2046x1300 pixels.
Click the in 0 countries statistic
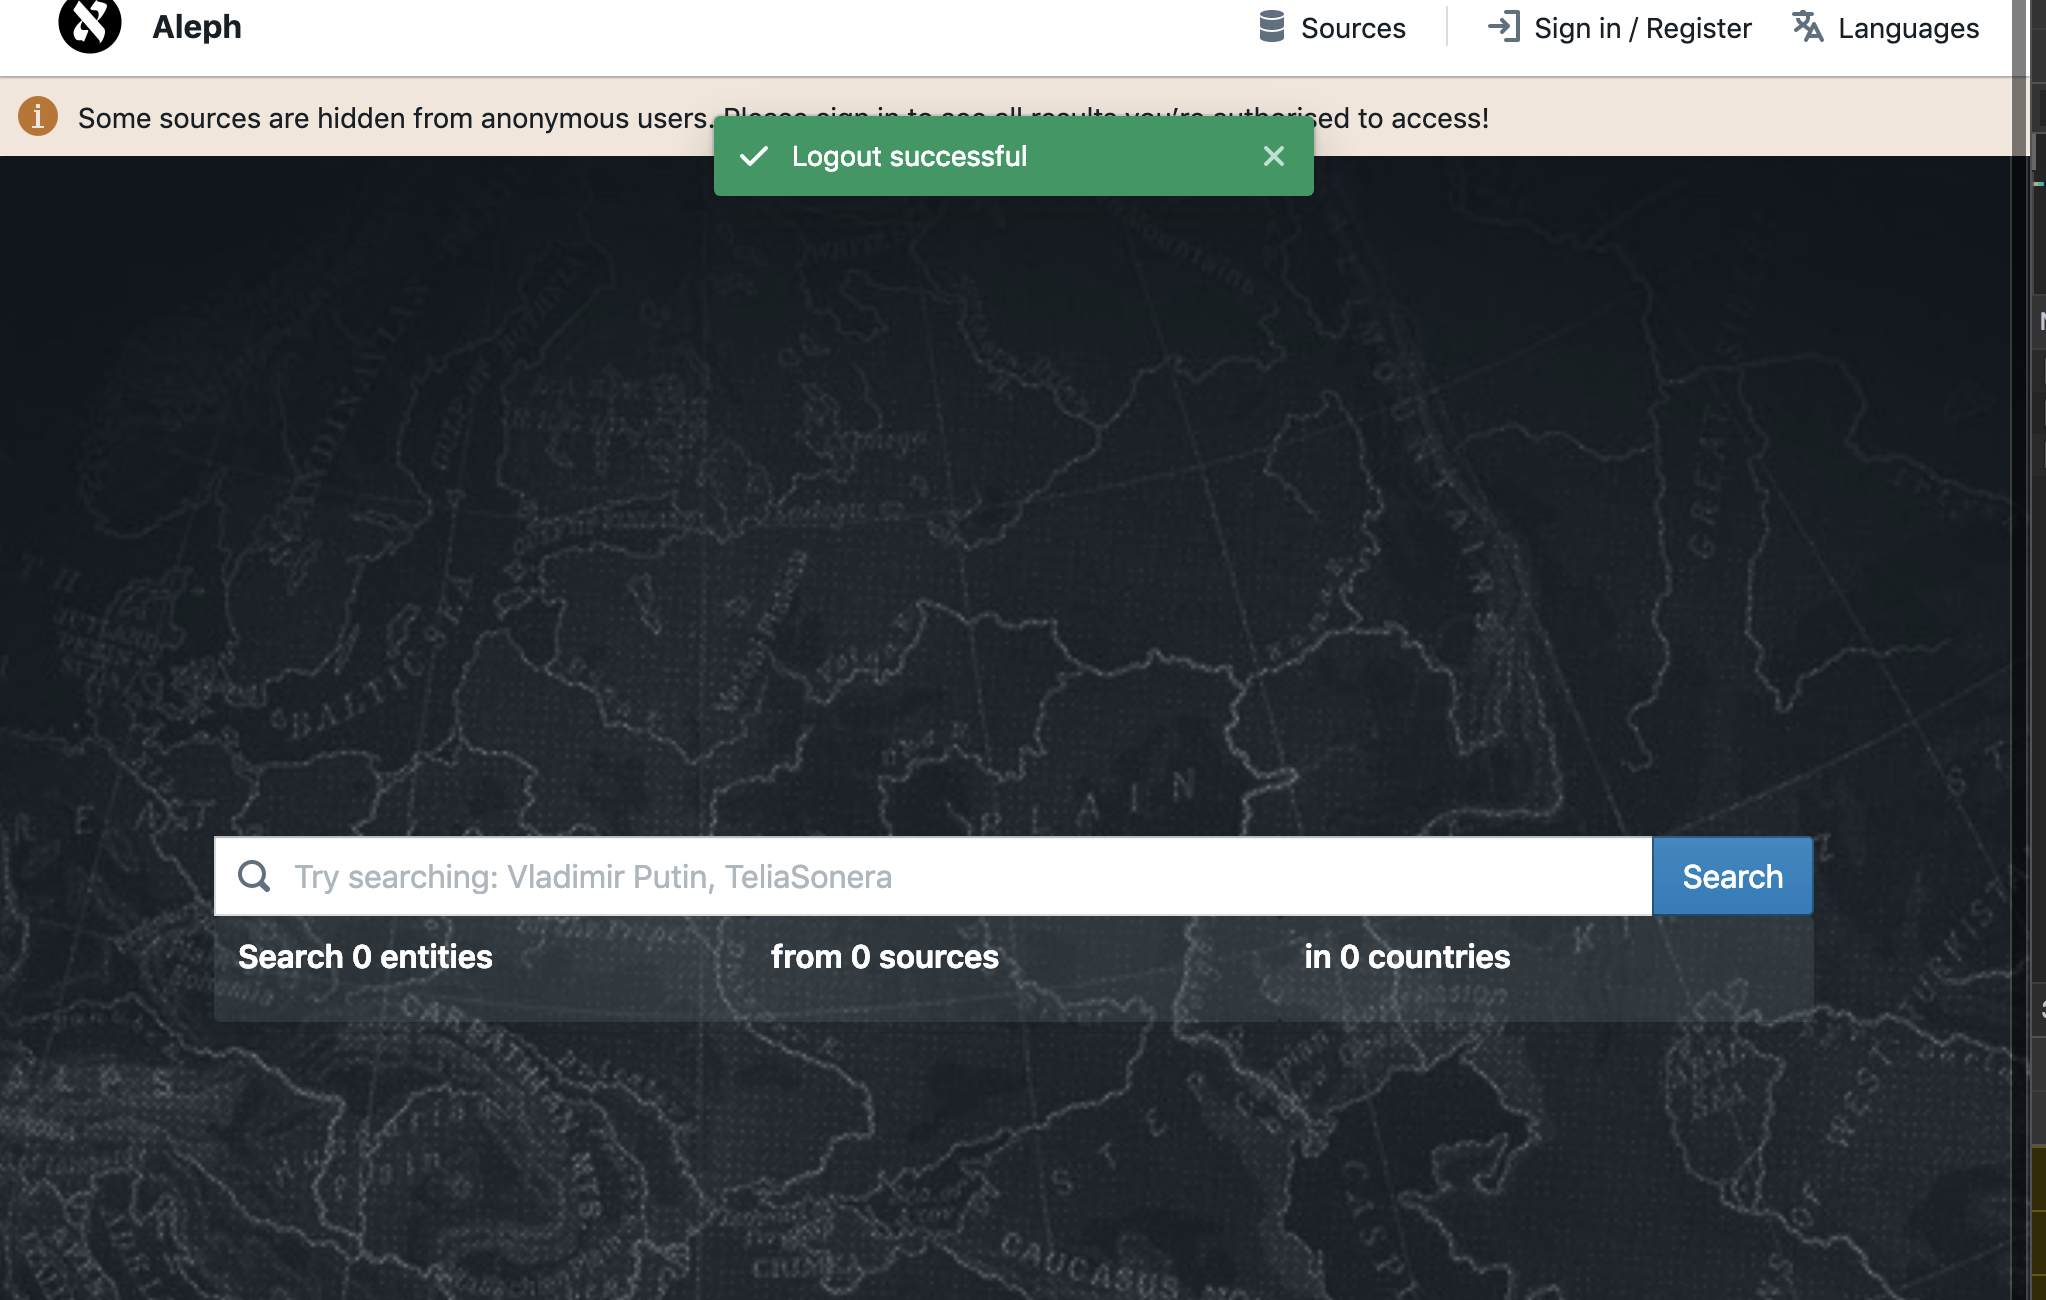tap(1406, 957)
